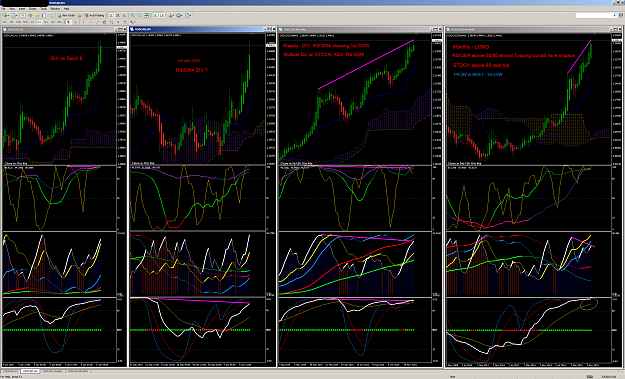Open the Navigator panel icon

37,16
